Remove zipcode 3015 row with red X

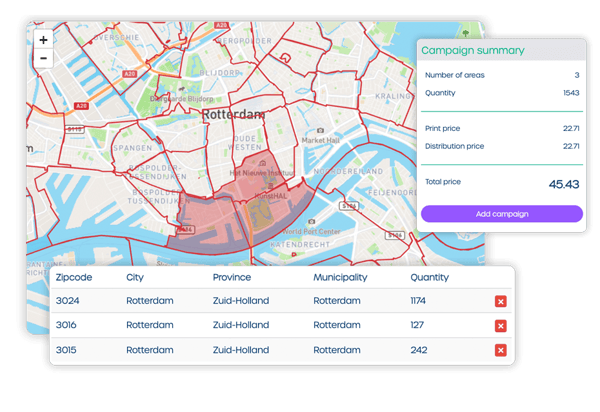coord(501,350)
